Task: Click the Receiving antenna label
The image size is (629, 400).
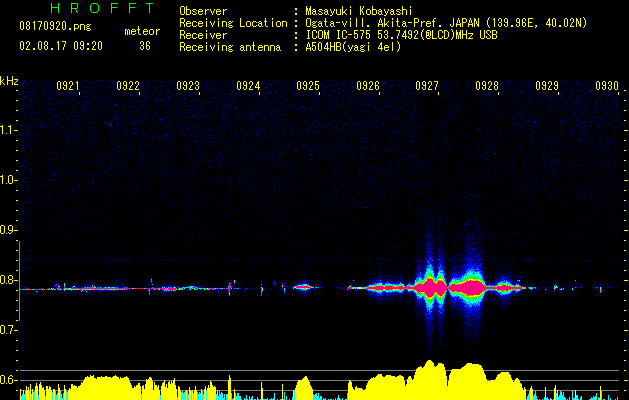Action: [230, 47]
